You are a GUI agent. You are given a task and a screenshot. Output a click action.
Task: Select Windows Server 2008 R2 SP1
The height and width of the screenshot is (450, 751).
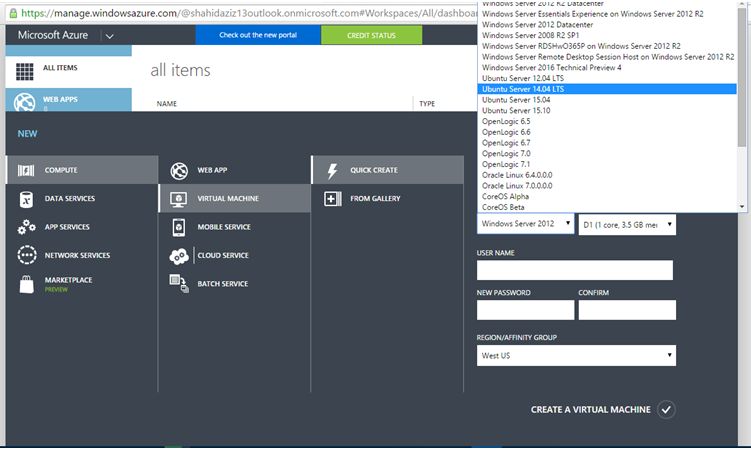[607, 35]
